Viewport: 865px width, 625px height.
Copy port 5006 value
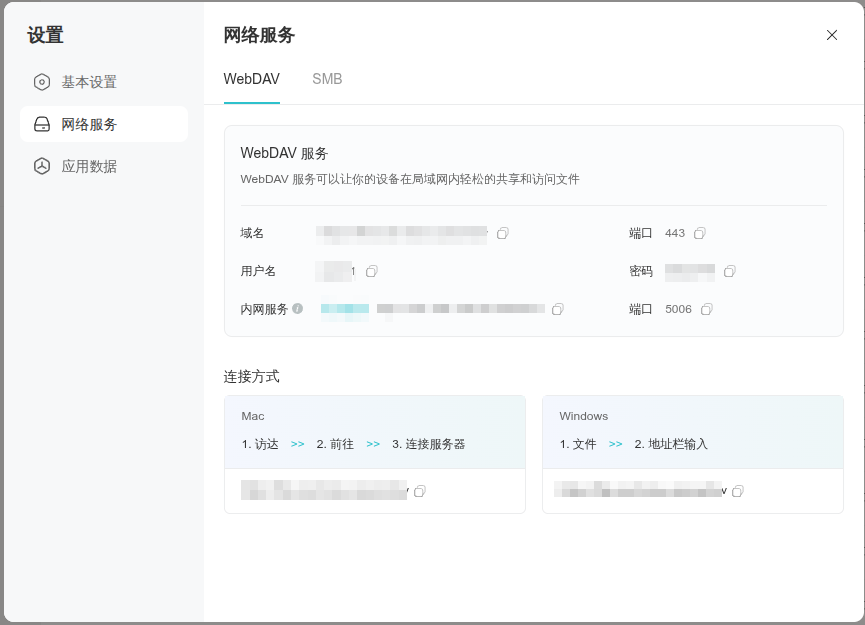[707, 309]
